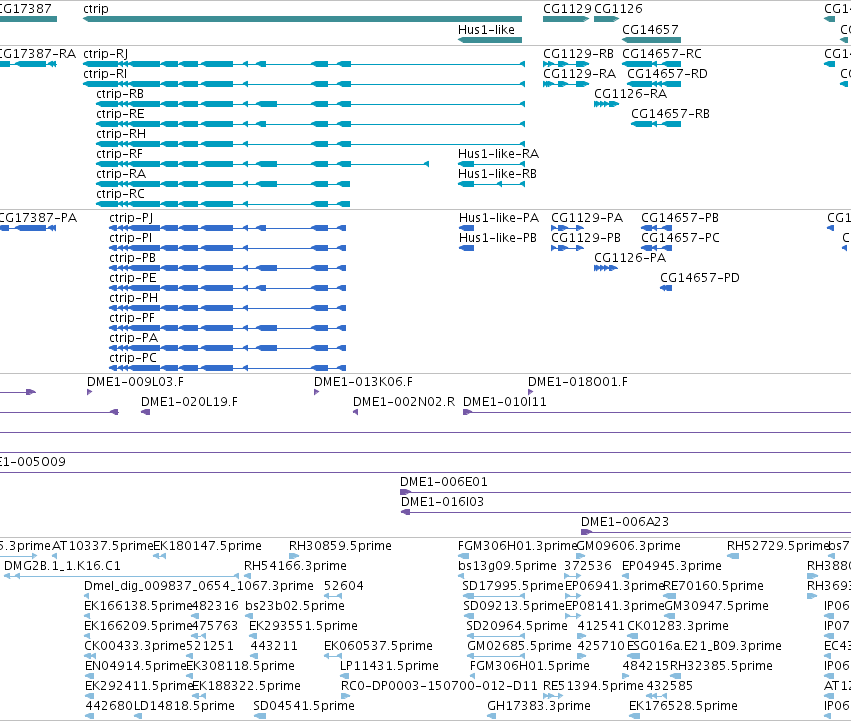Click the ctrip-PJ protein label
The height and width of the screenshot is (721, 851).
click(x=131, y=218)
